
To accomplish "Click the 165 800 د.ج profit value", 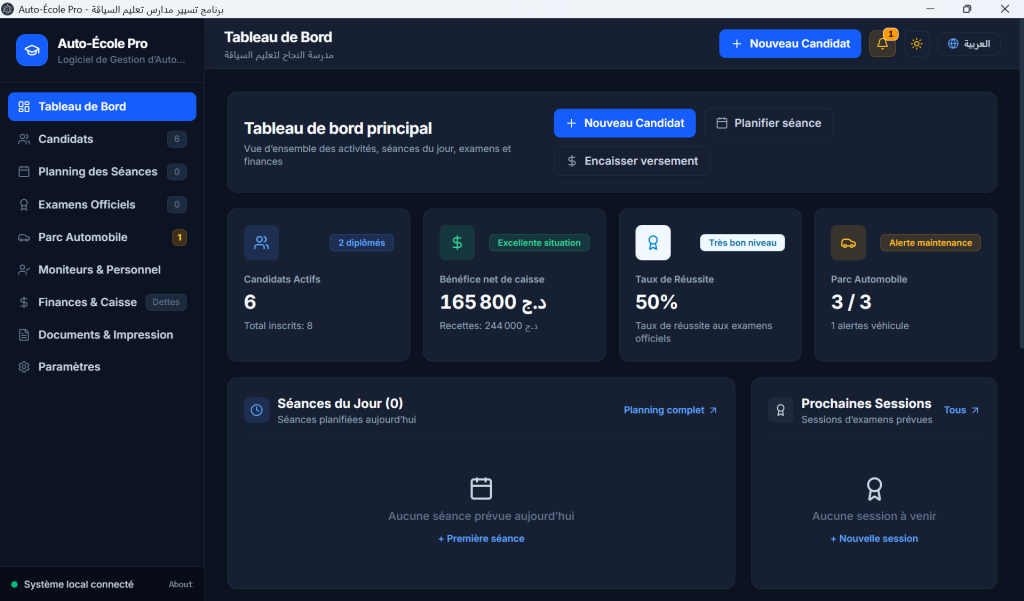I will (x=493, y=302).
